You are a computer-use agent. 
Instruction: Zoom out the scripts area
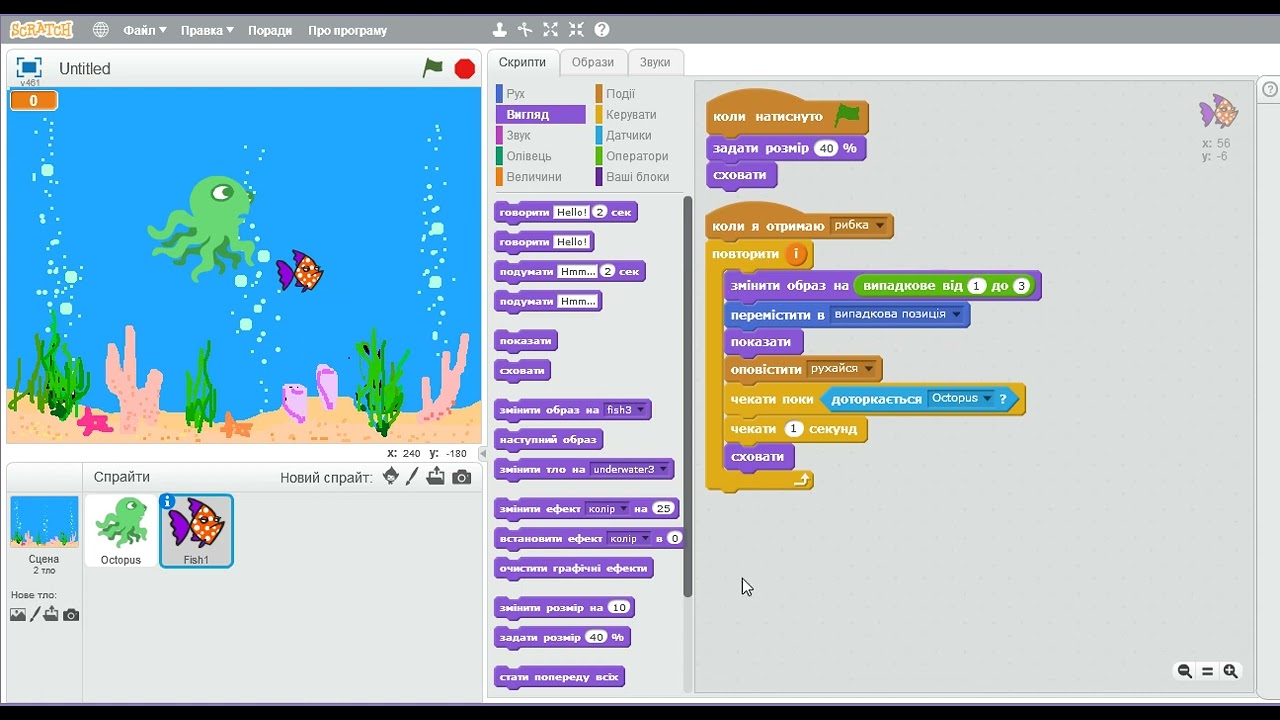(1185, 671)
